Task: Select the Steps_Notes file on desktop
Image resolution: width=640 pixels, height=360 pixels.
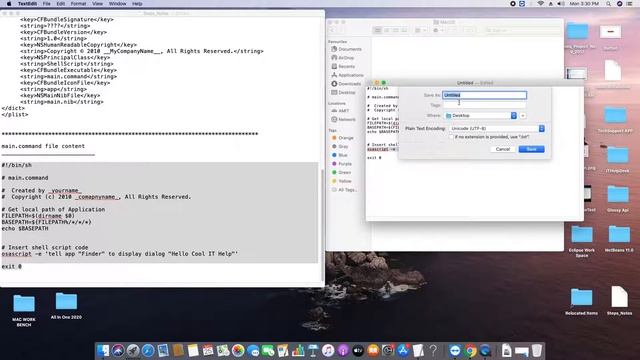Action: click(x=619, y=301)
